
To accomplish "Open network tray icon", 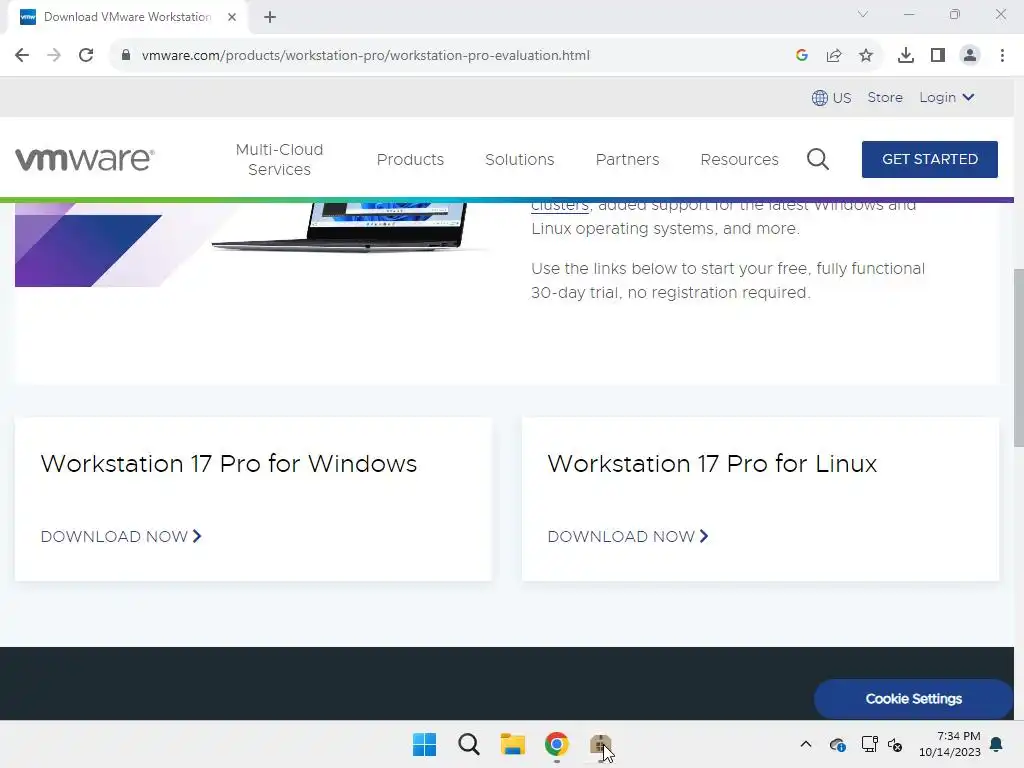I will (x=869, y=744).
